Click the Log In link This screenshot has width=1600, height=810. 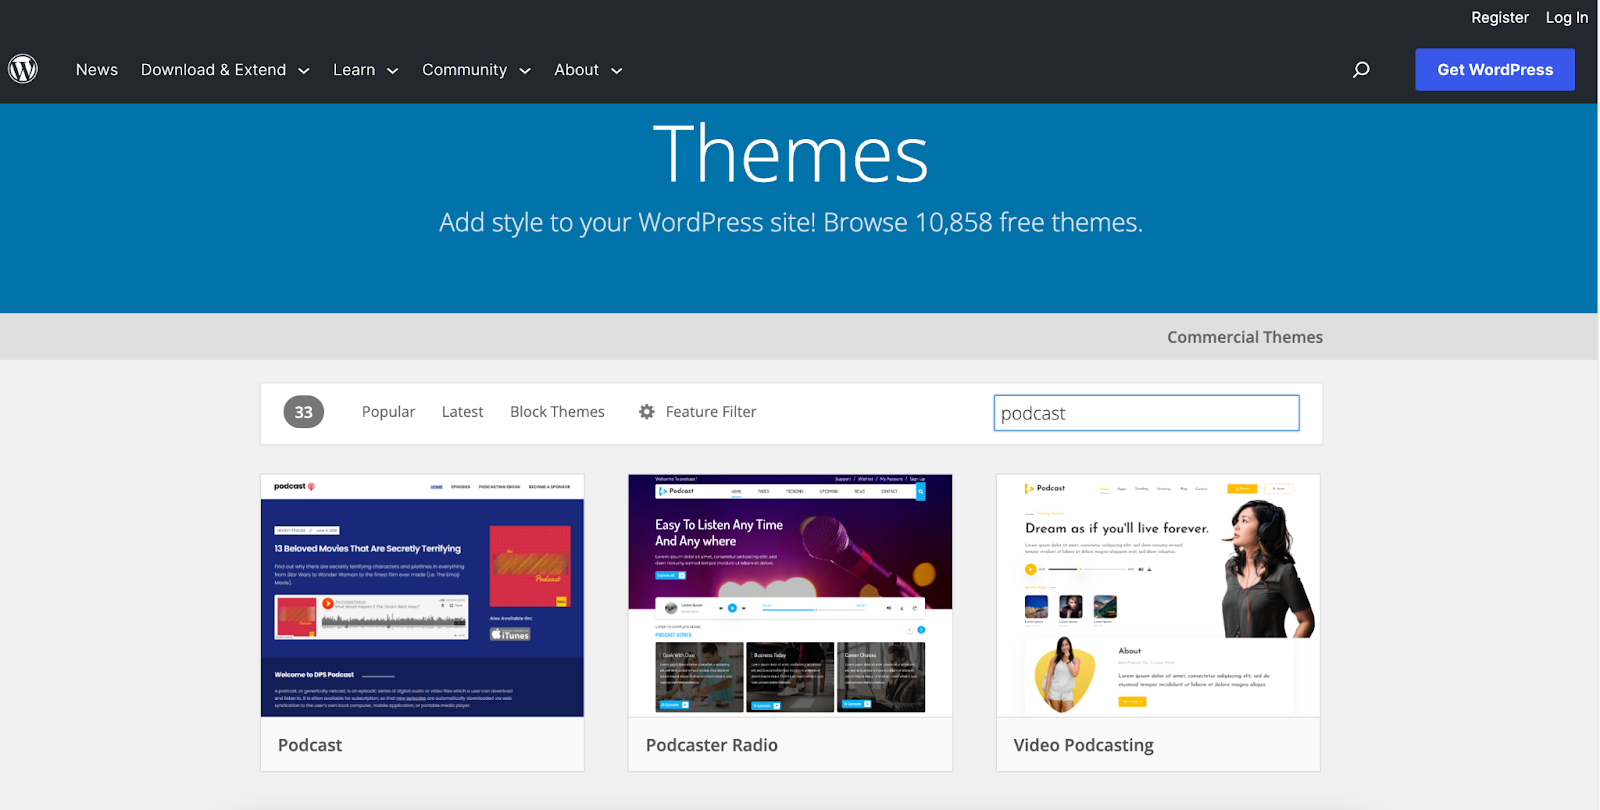pyautogui.click(x=1566, y=17)
